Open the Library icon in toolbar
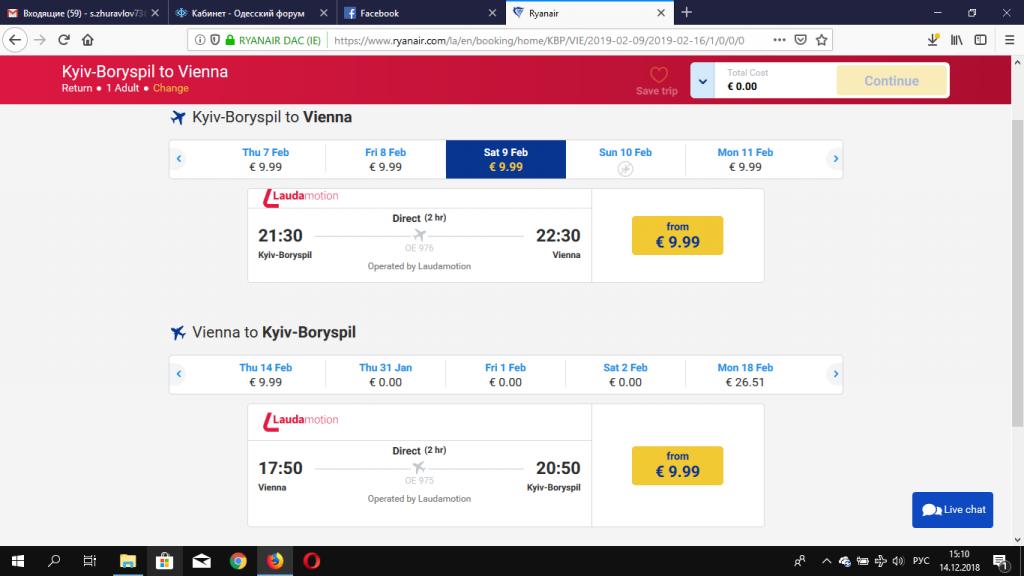 coord(957,40)
